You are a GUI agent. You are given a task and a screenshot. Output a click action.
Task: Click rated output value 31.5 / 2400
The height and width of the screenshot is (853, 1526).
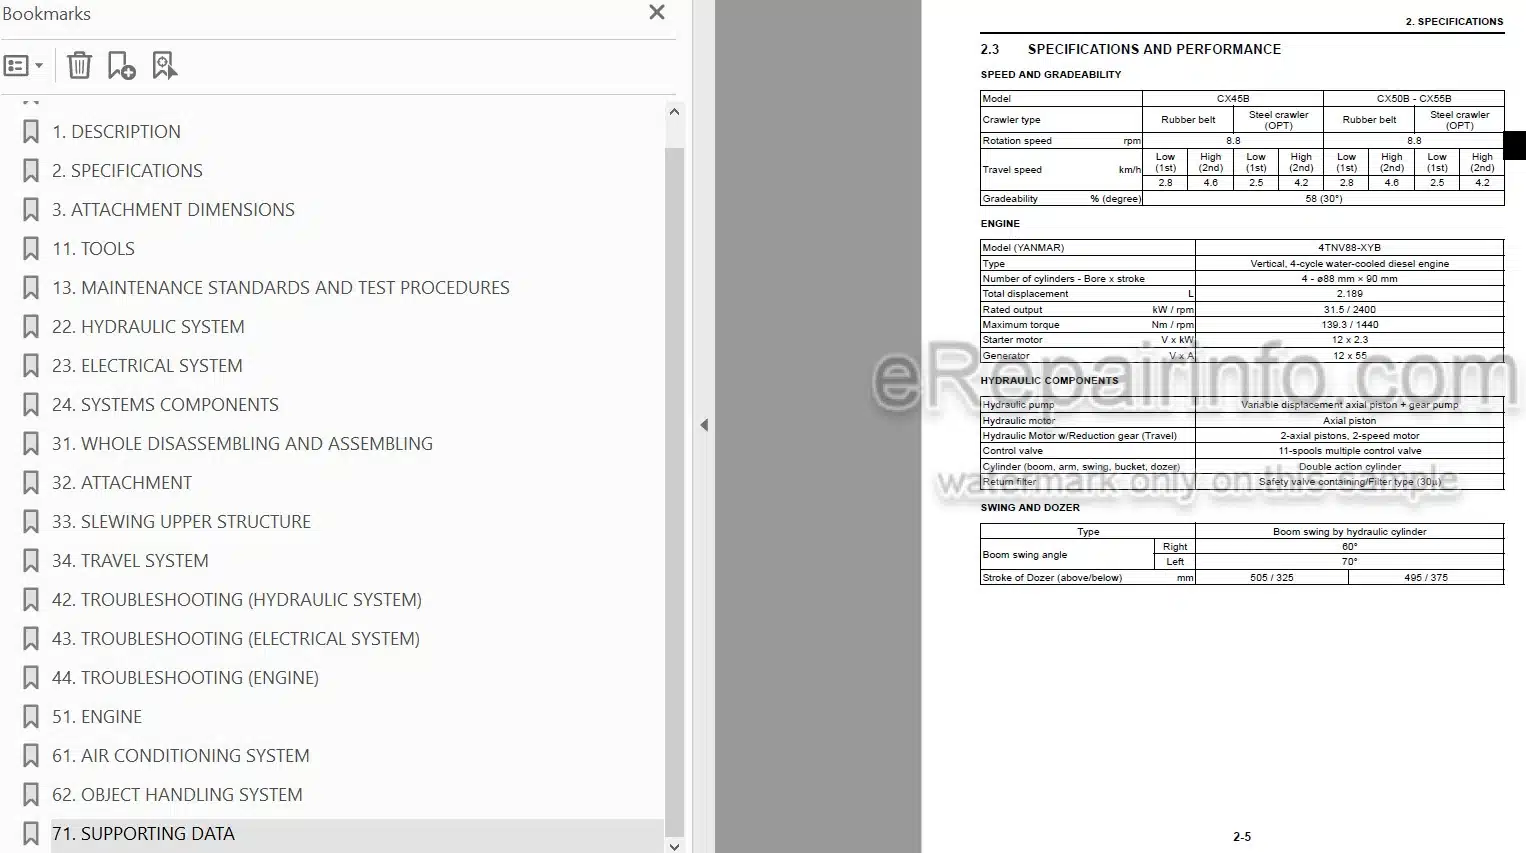(1349, 310)
